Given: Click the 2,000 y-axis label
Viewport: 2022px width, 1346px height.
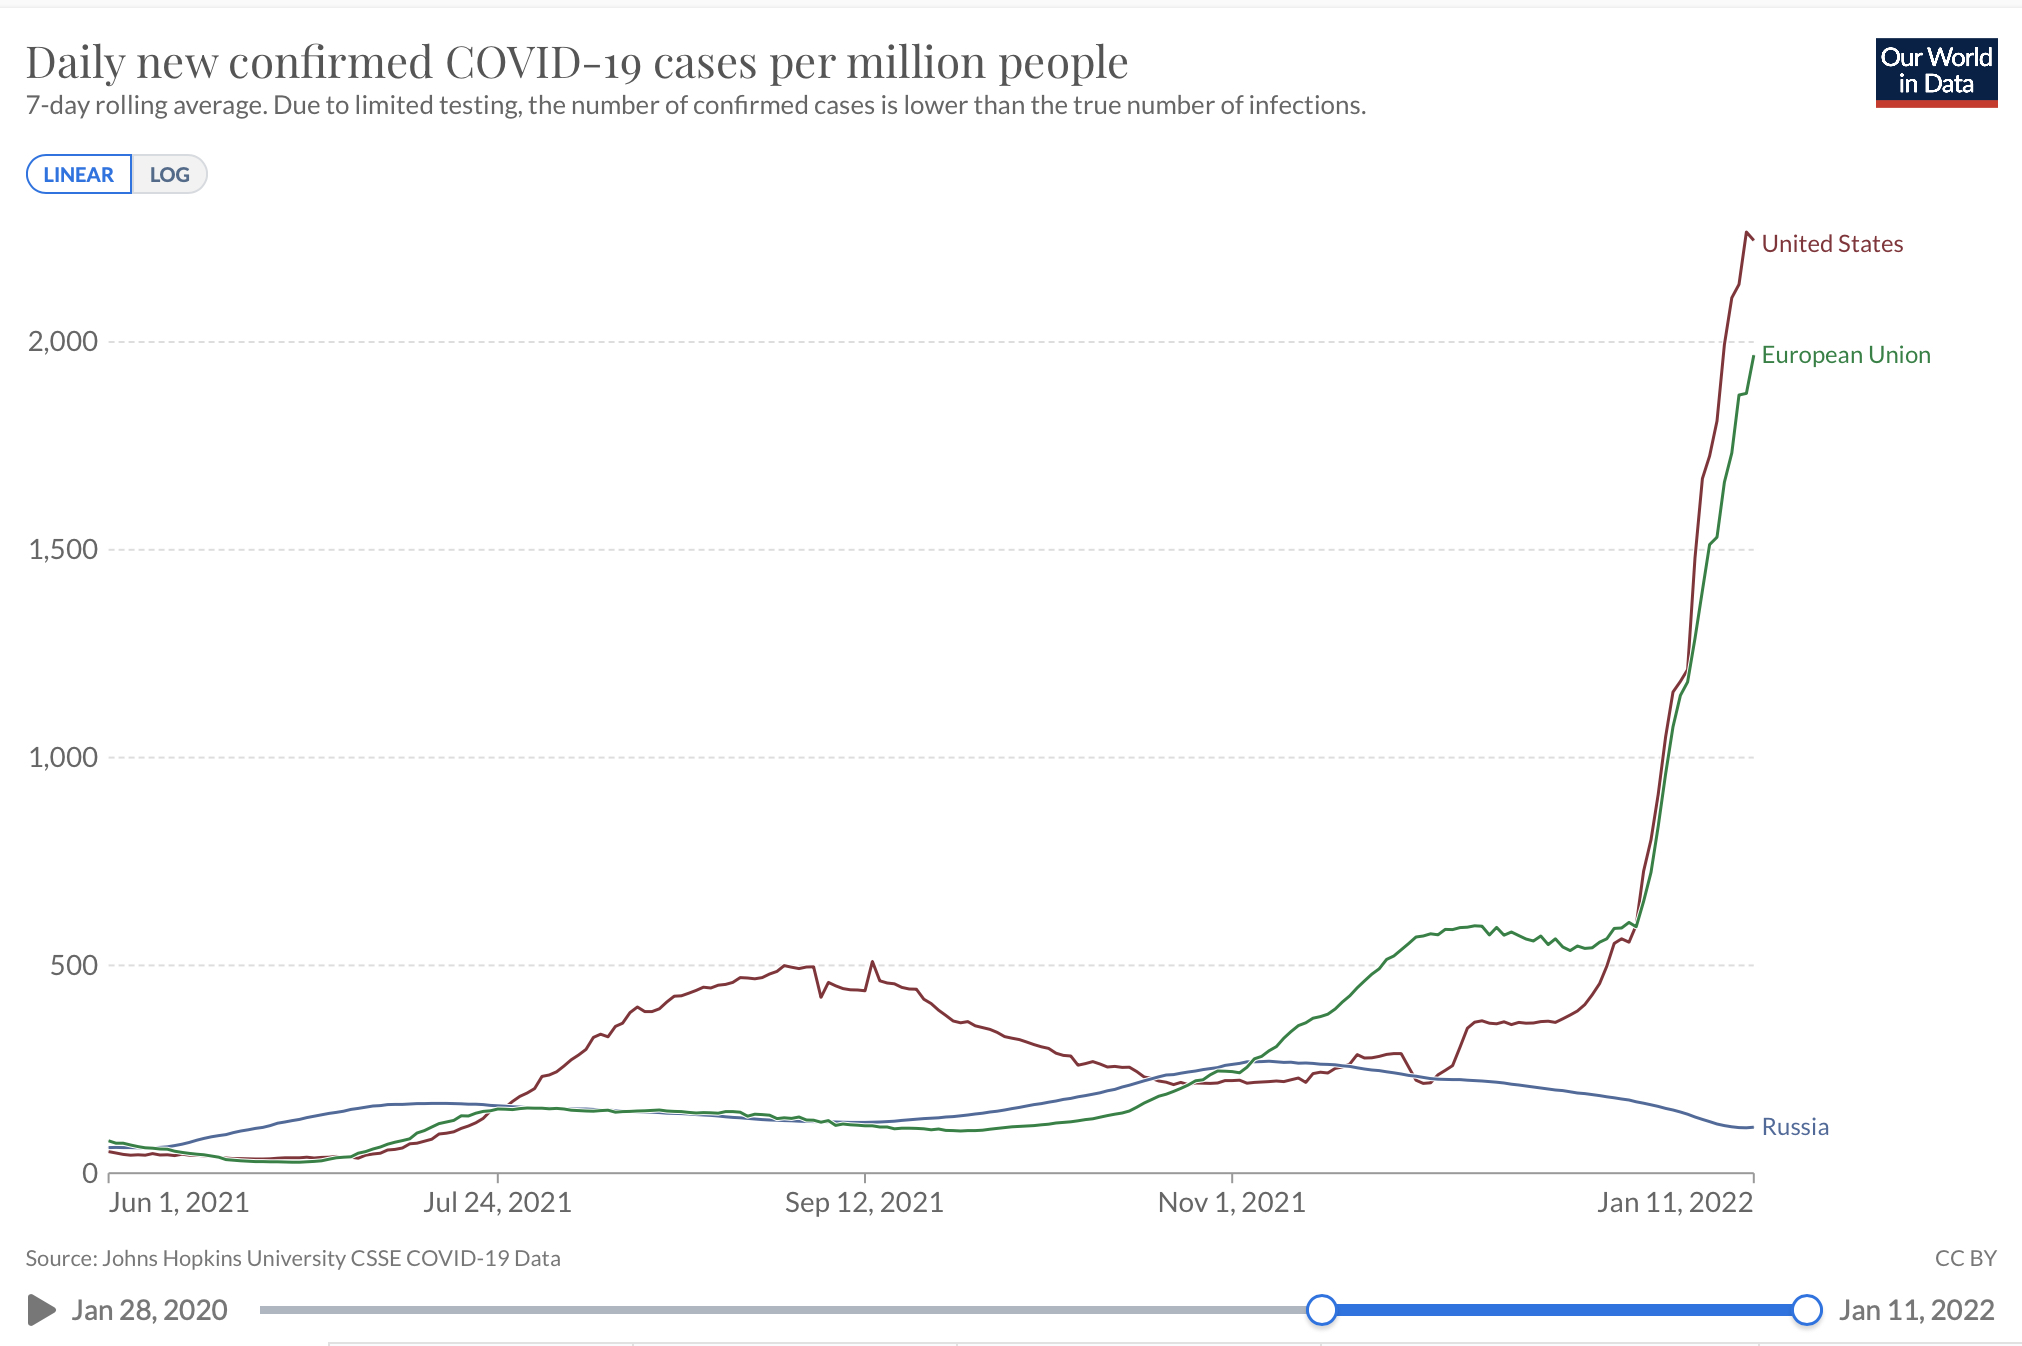Looking at the screenshot, I should point(63,342).
